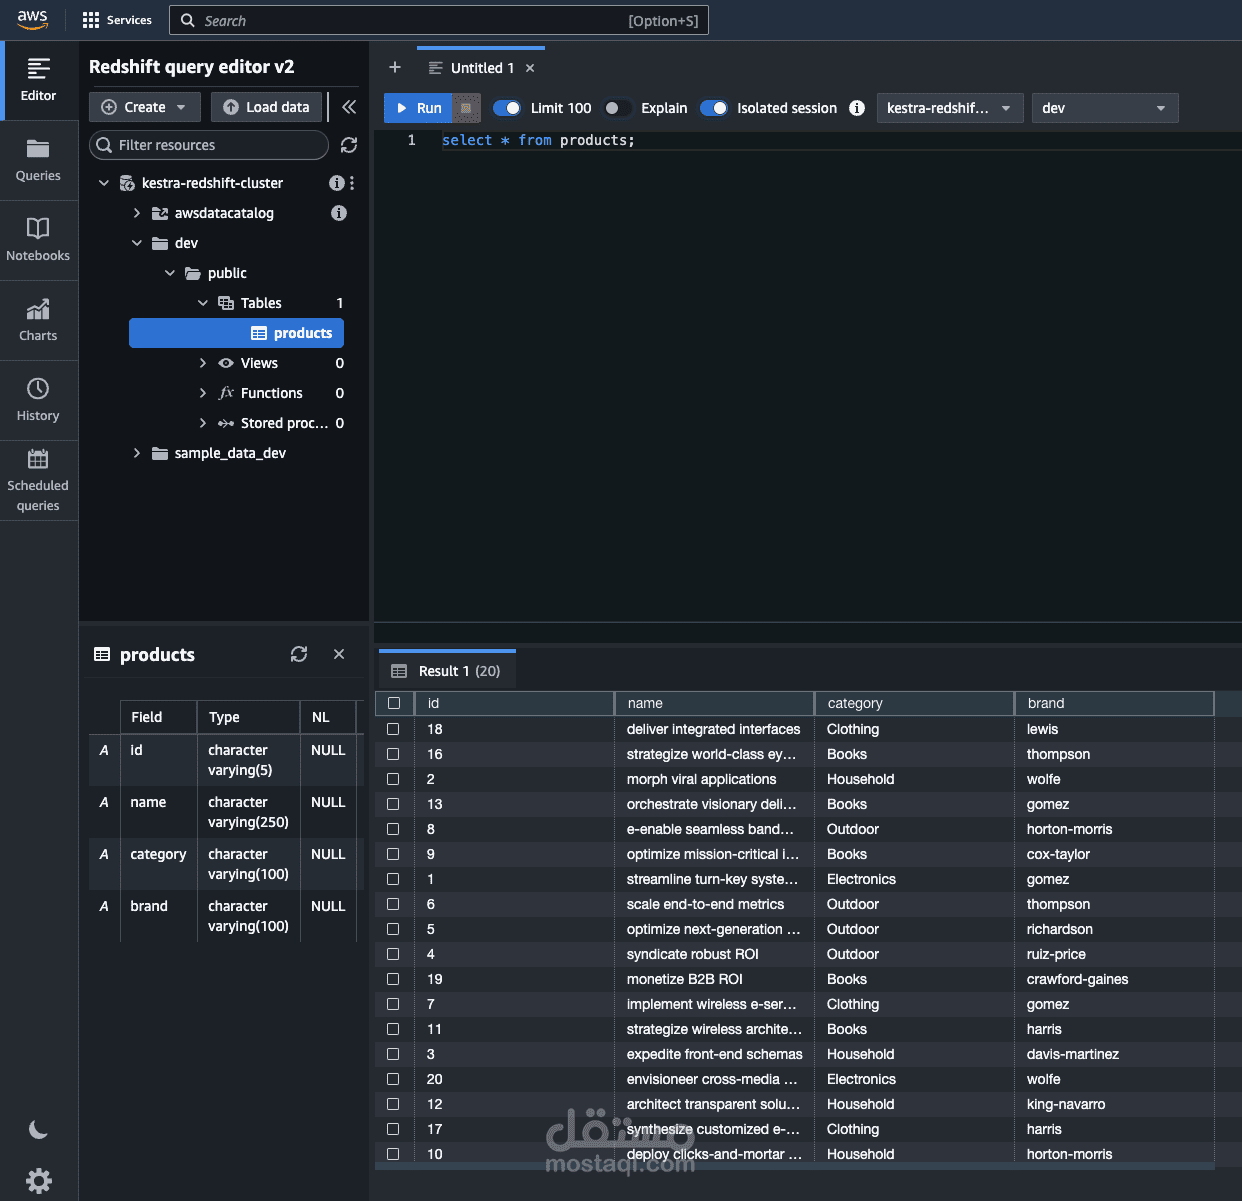The height and width of the screenshot is (1201, 1242).
Task: Switch to the Untitled 1 tab
Action: (482, 68)
